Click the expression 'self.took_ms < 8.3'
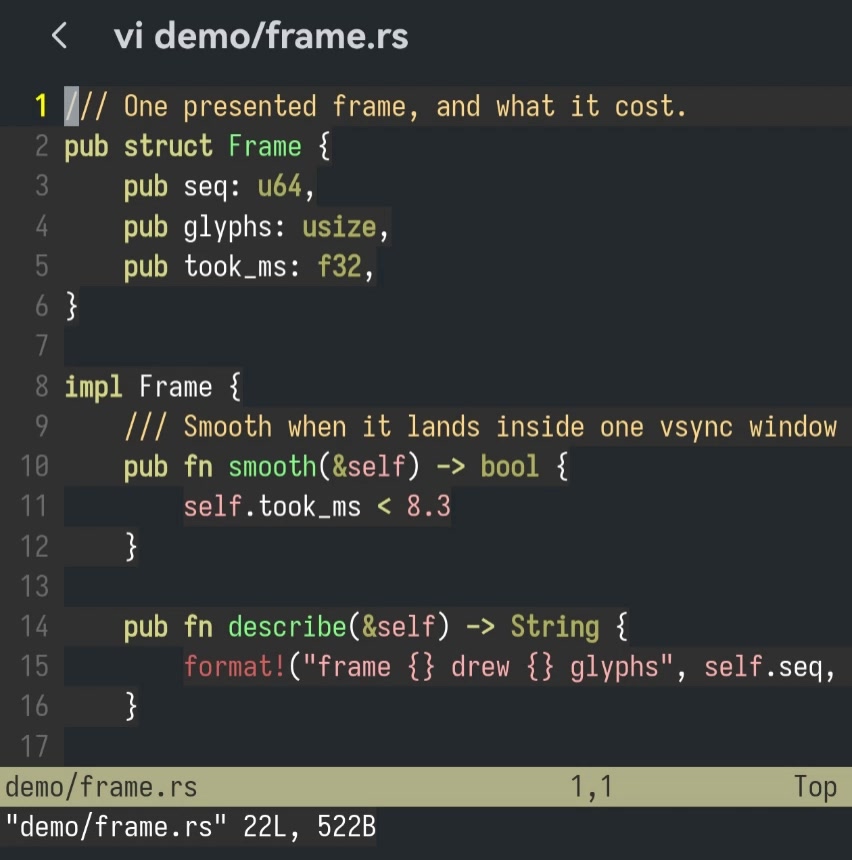This screenshot has width=852, height=860. [317, 507]
